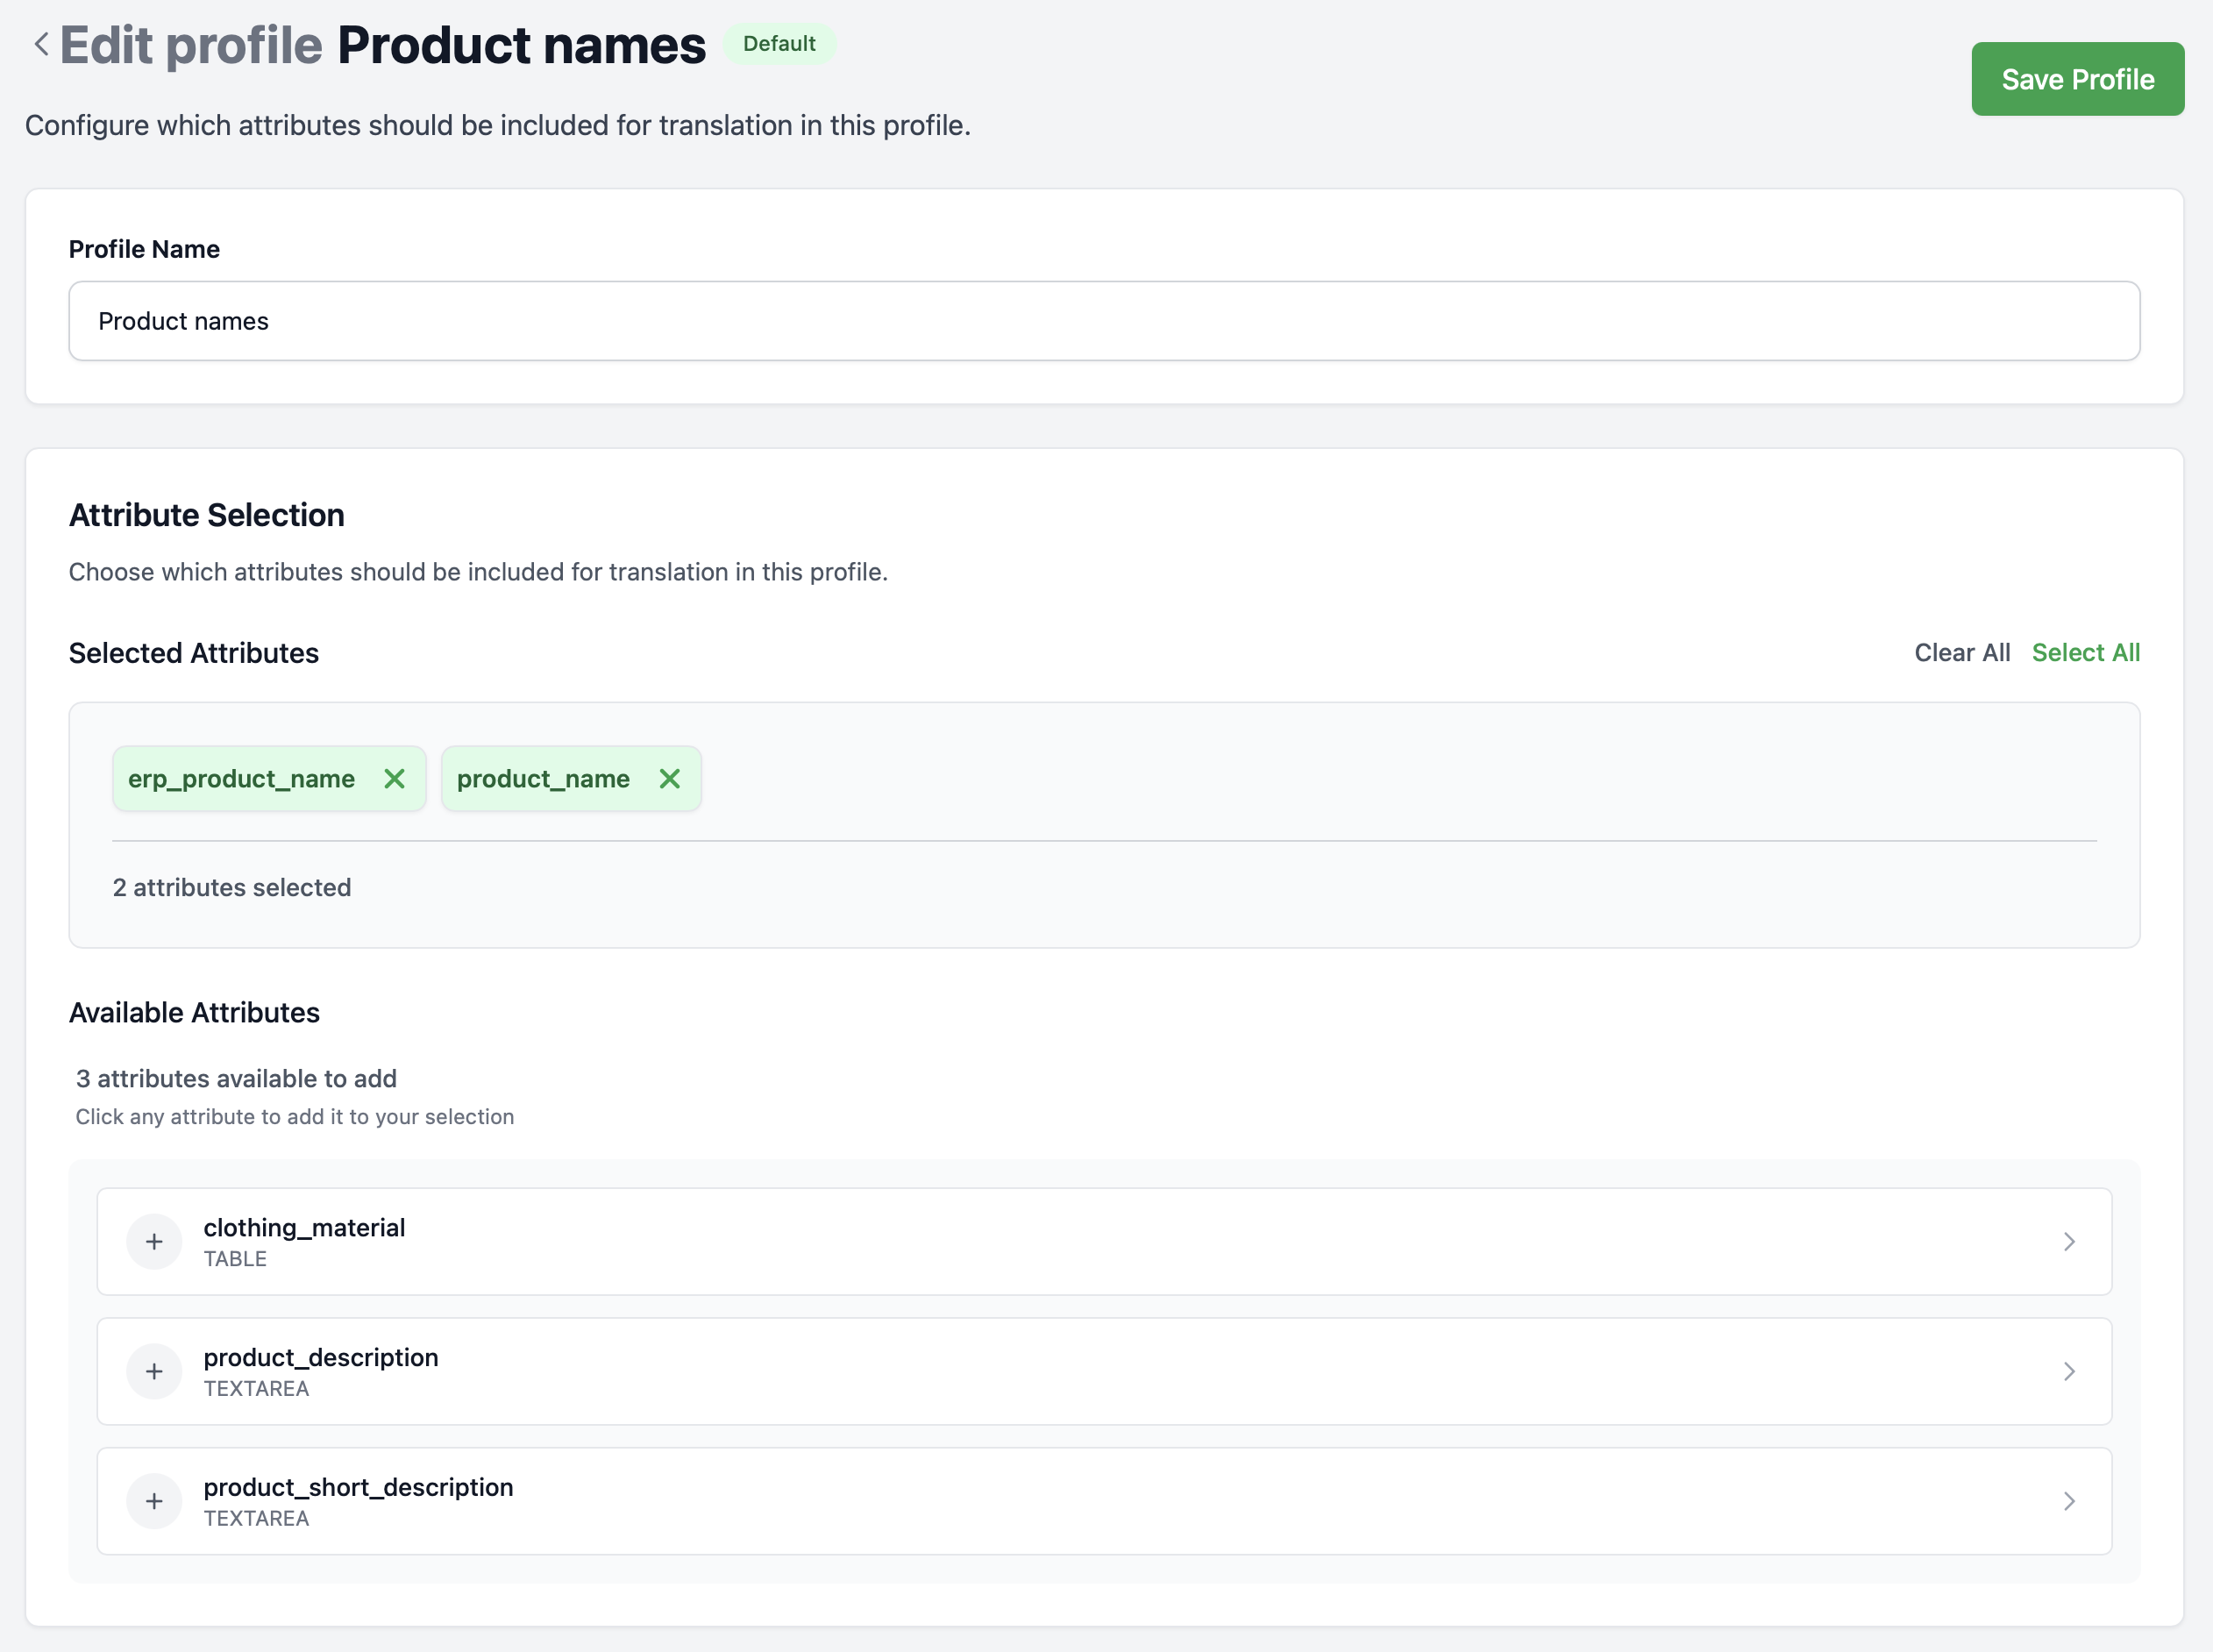Click the Default badge
This screenshot has height=1652, width=2213.
click(779, 44)
